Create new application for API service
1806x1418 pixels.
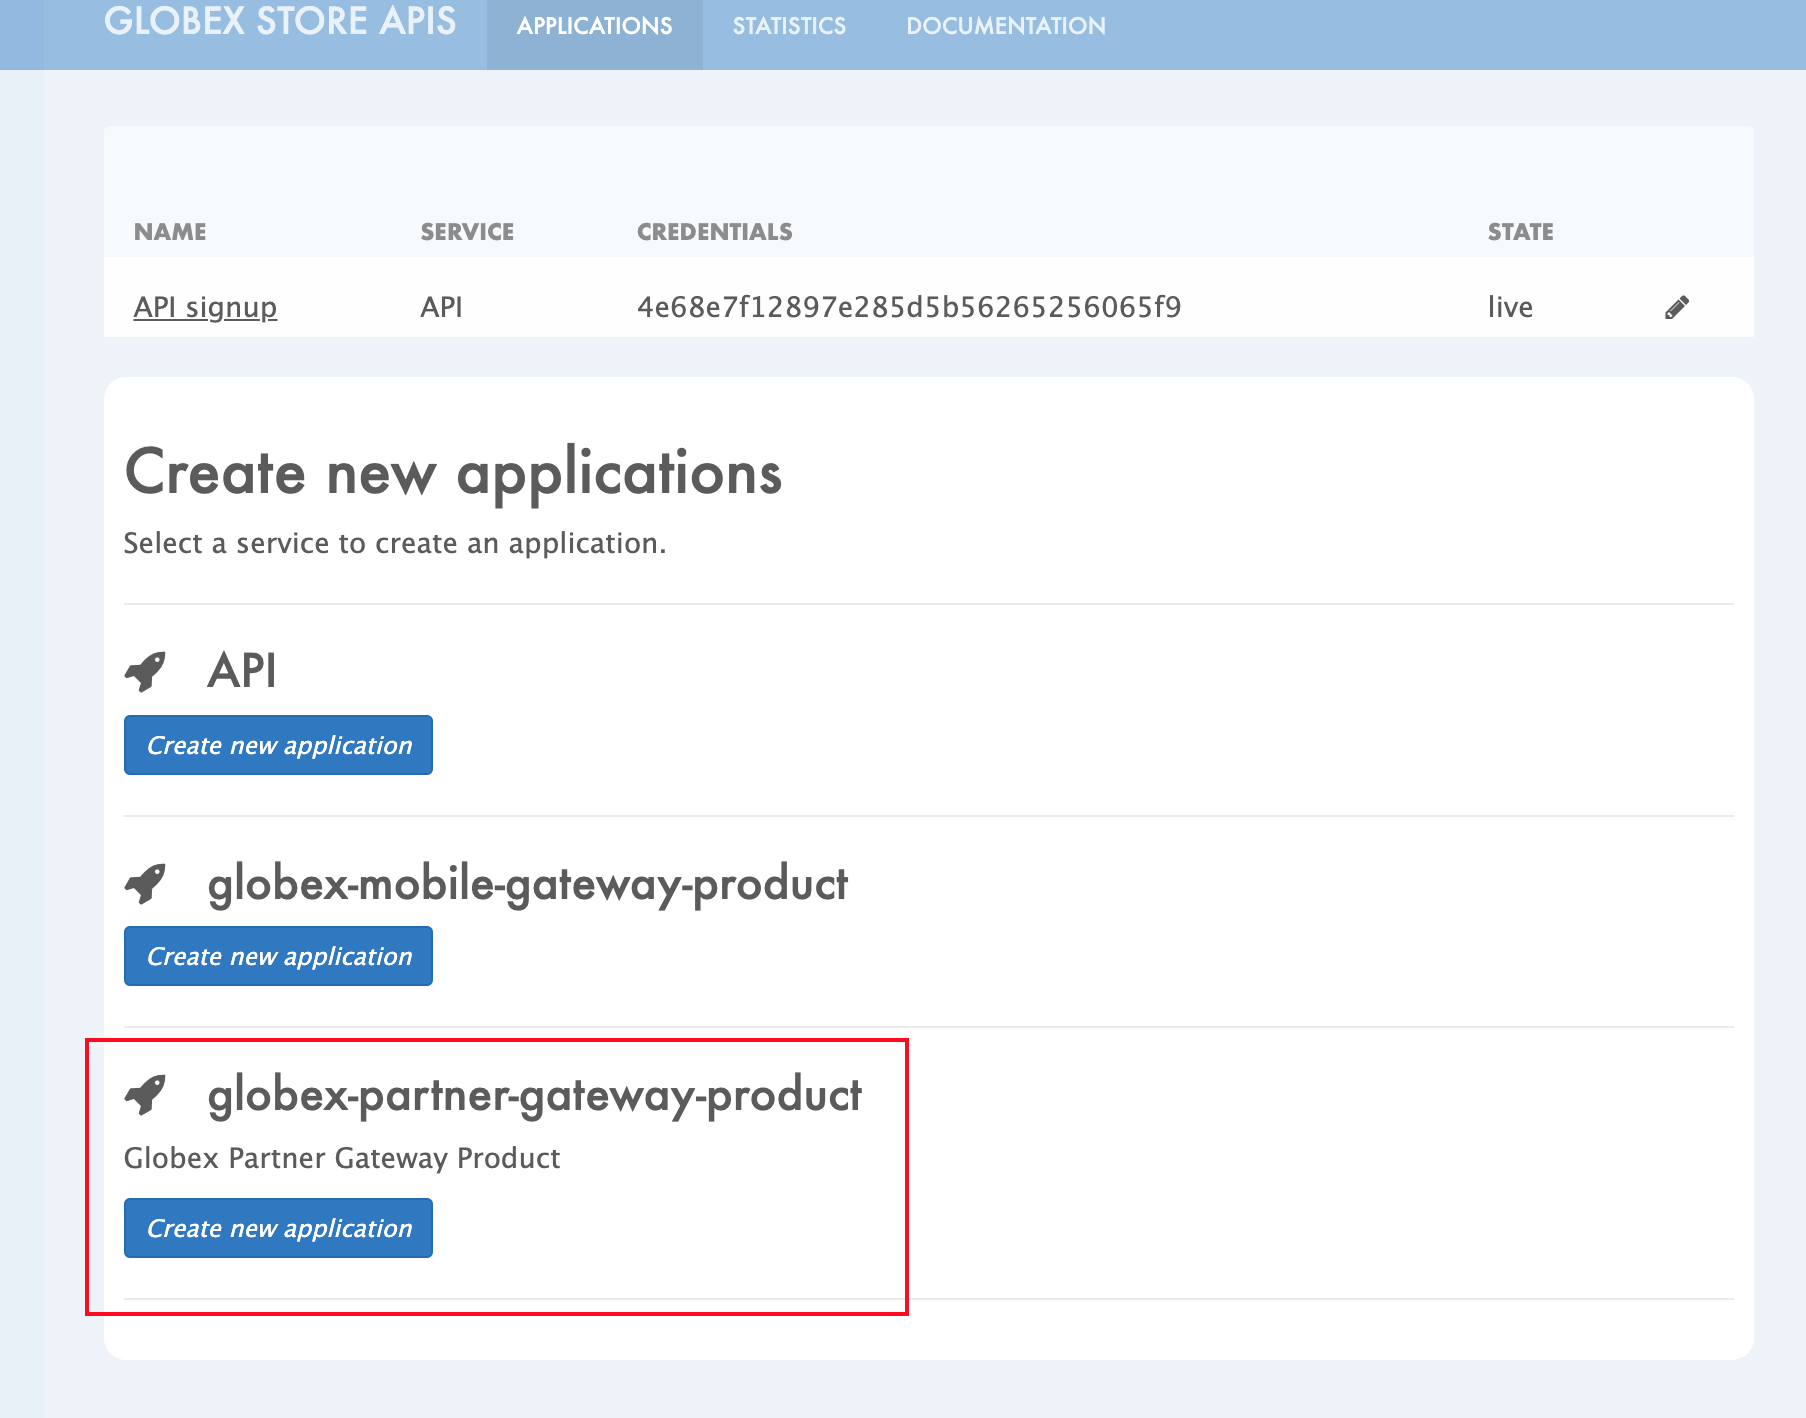pyautogui.click(x=278, y=745)
